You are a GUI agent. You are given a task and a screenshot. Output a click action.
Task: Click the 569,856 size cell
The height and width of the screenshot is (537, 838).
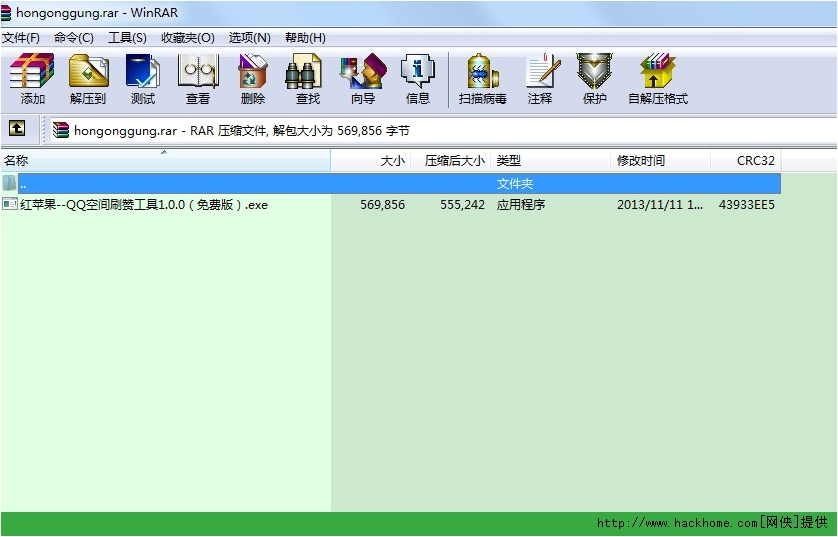click(x=382, y=205)
